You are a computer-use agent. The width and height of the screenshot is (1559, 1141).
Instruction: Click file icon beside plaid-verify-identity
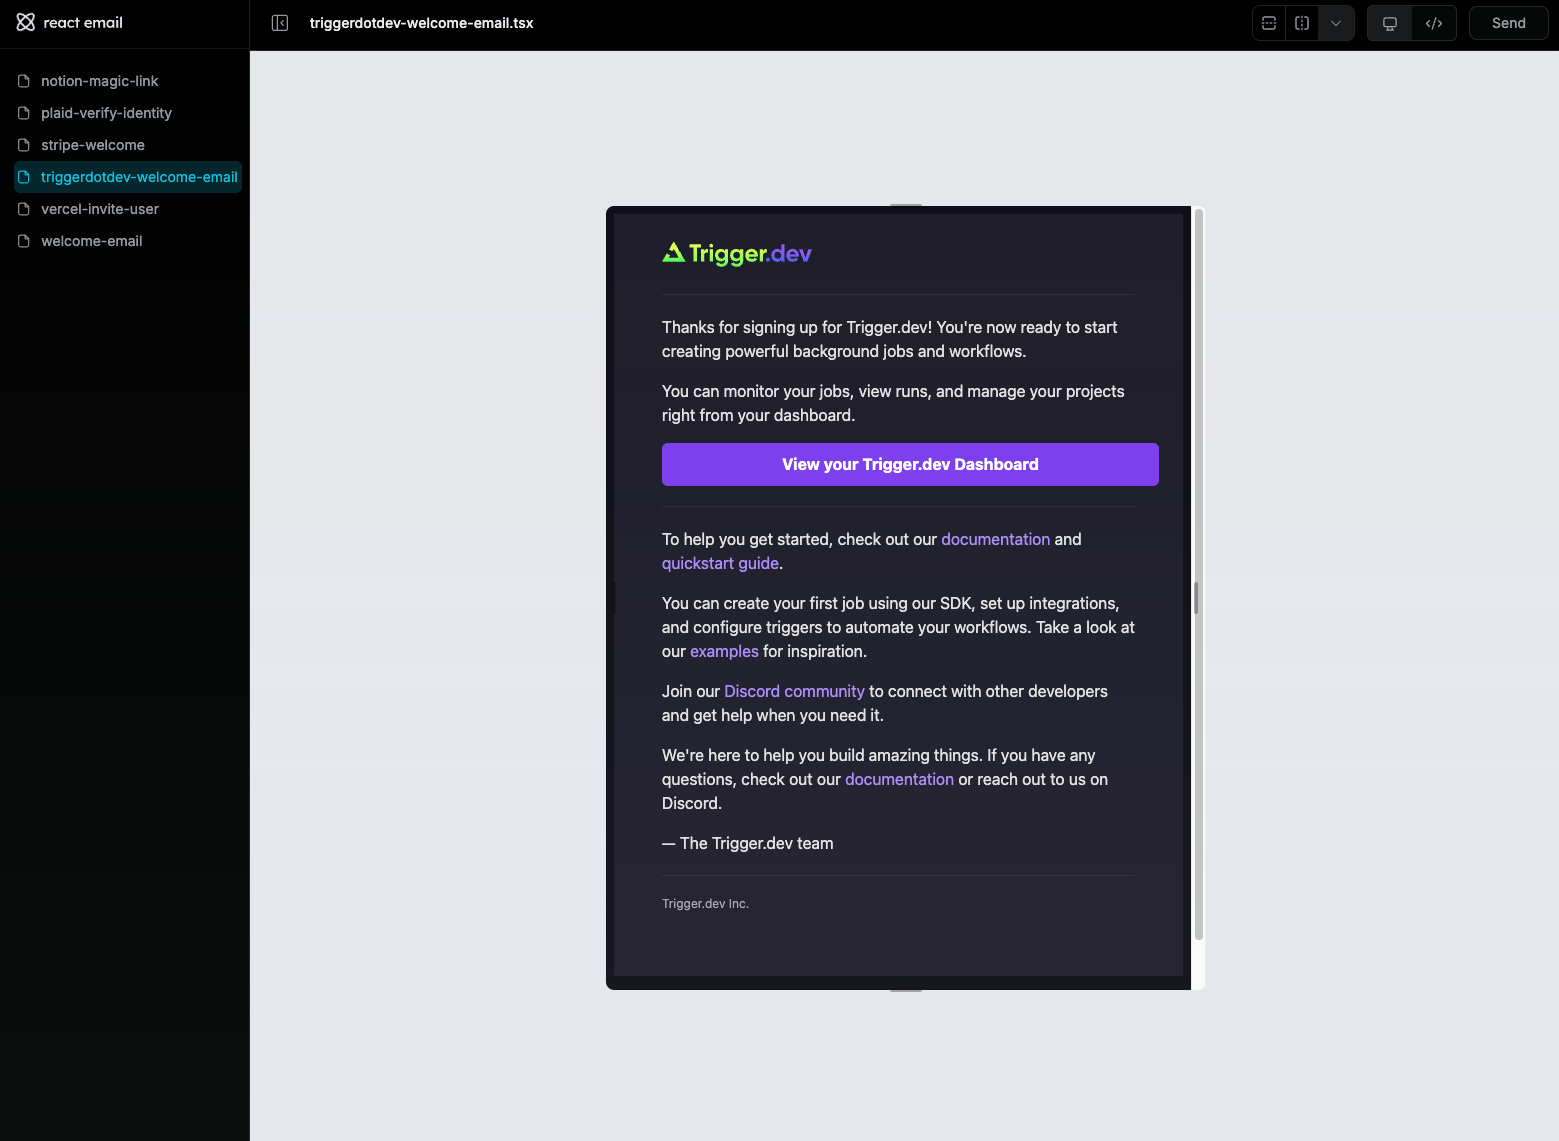24,113
